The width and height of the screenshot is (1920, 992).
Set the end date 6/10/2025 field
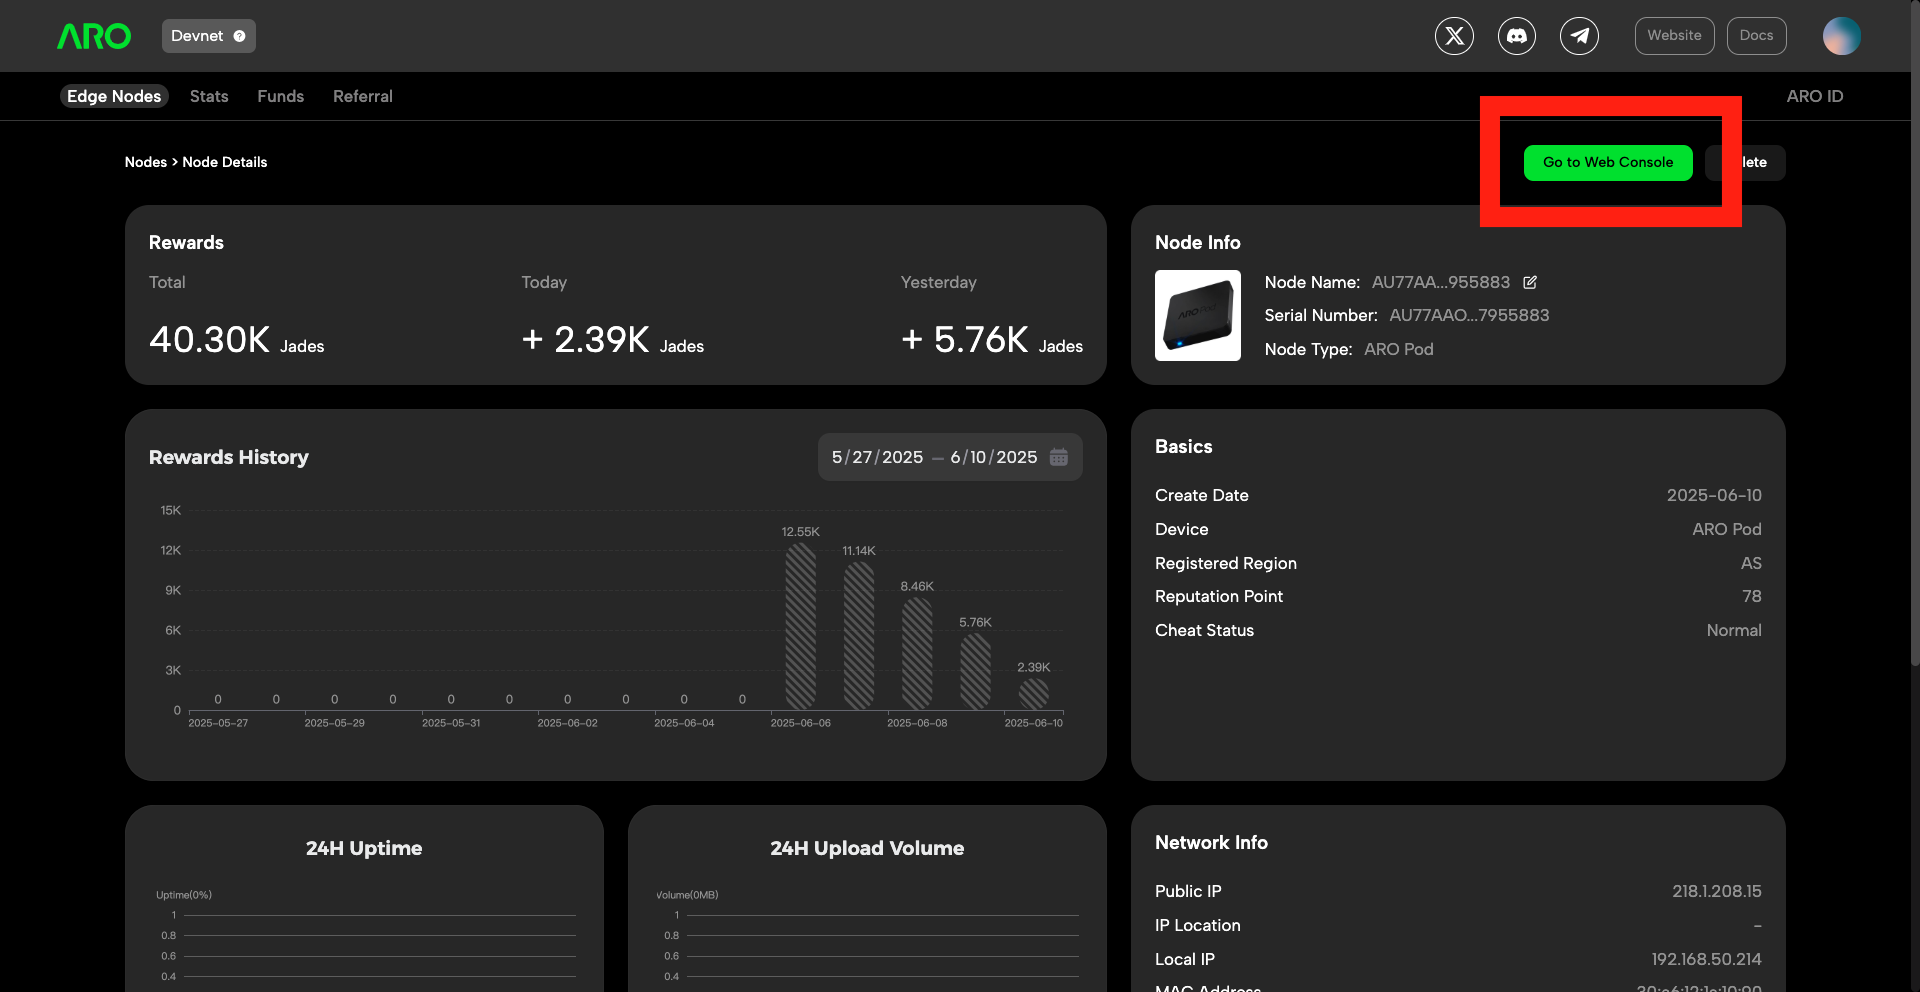994,457
